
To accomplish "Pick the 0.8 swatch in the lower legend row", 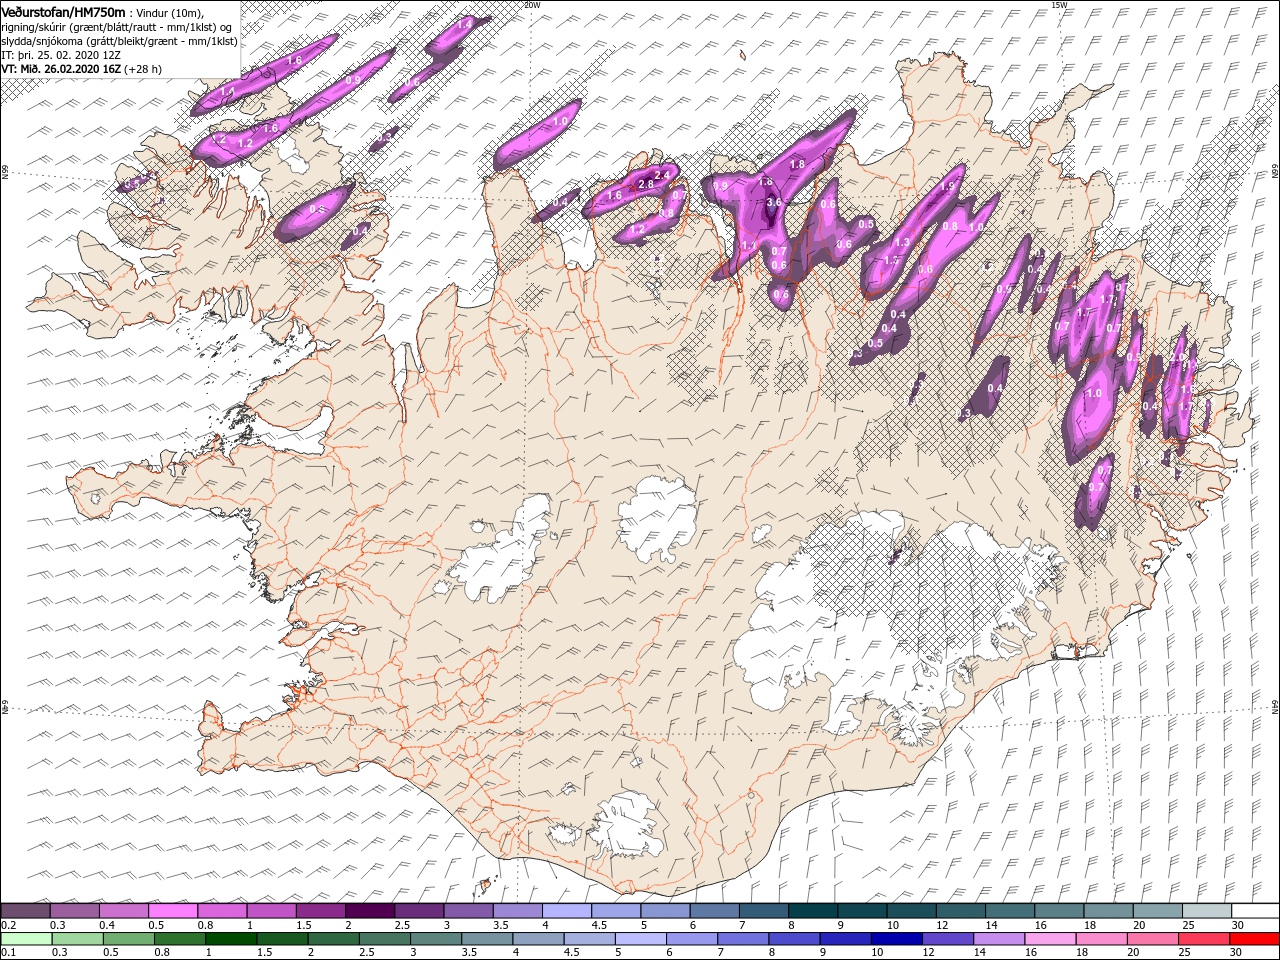I will 179,938.
